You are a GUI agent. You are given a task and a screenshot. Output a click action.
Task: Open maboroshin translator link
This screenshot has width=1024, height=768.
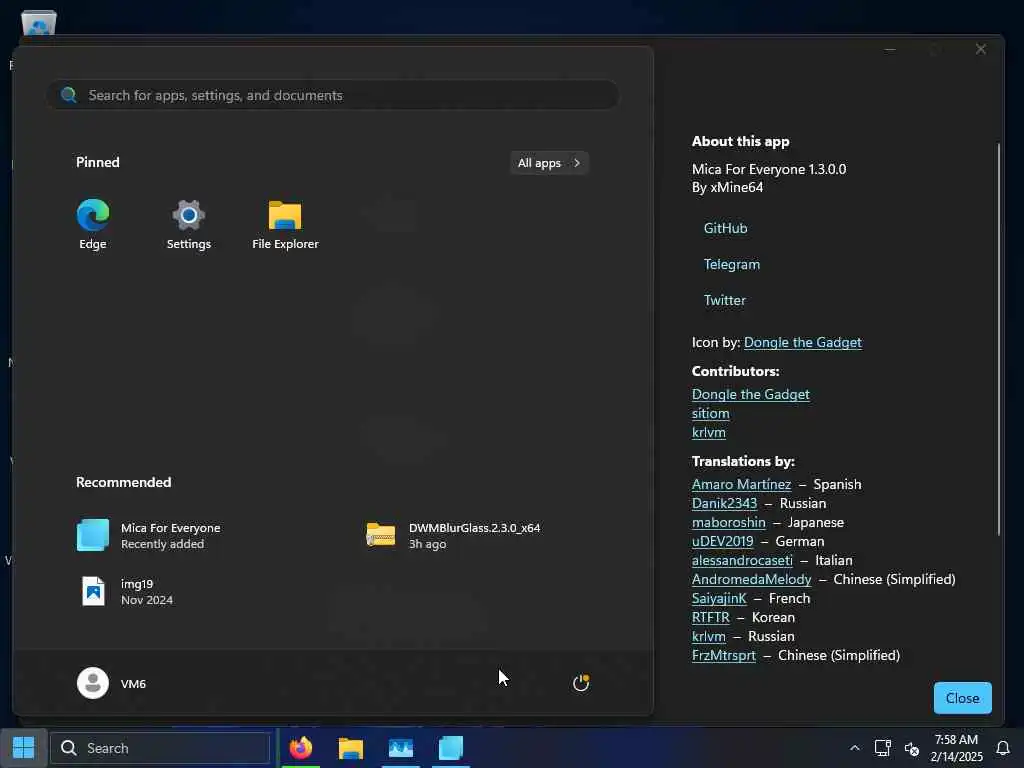point(728,522)
